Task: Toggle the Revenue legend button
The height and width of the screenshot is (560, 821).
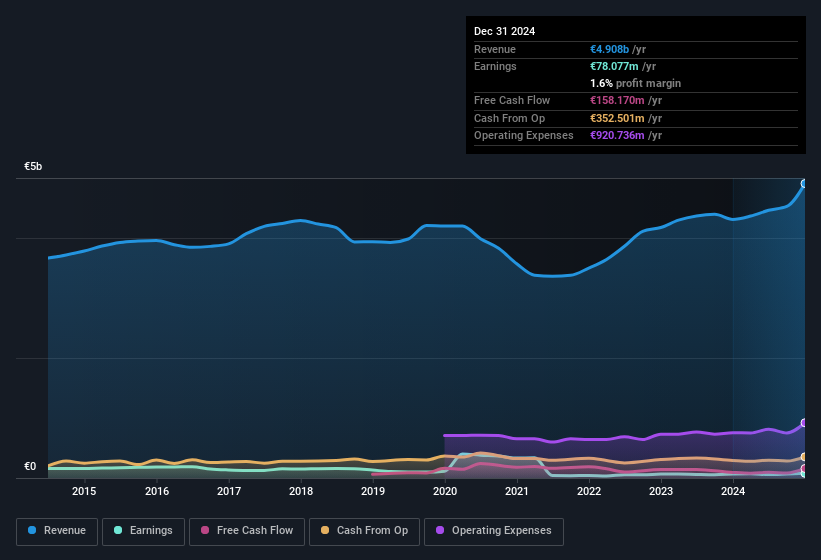Action: click(57, 531)
